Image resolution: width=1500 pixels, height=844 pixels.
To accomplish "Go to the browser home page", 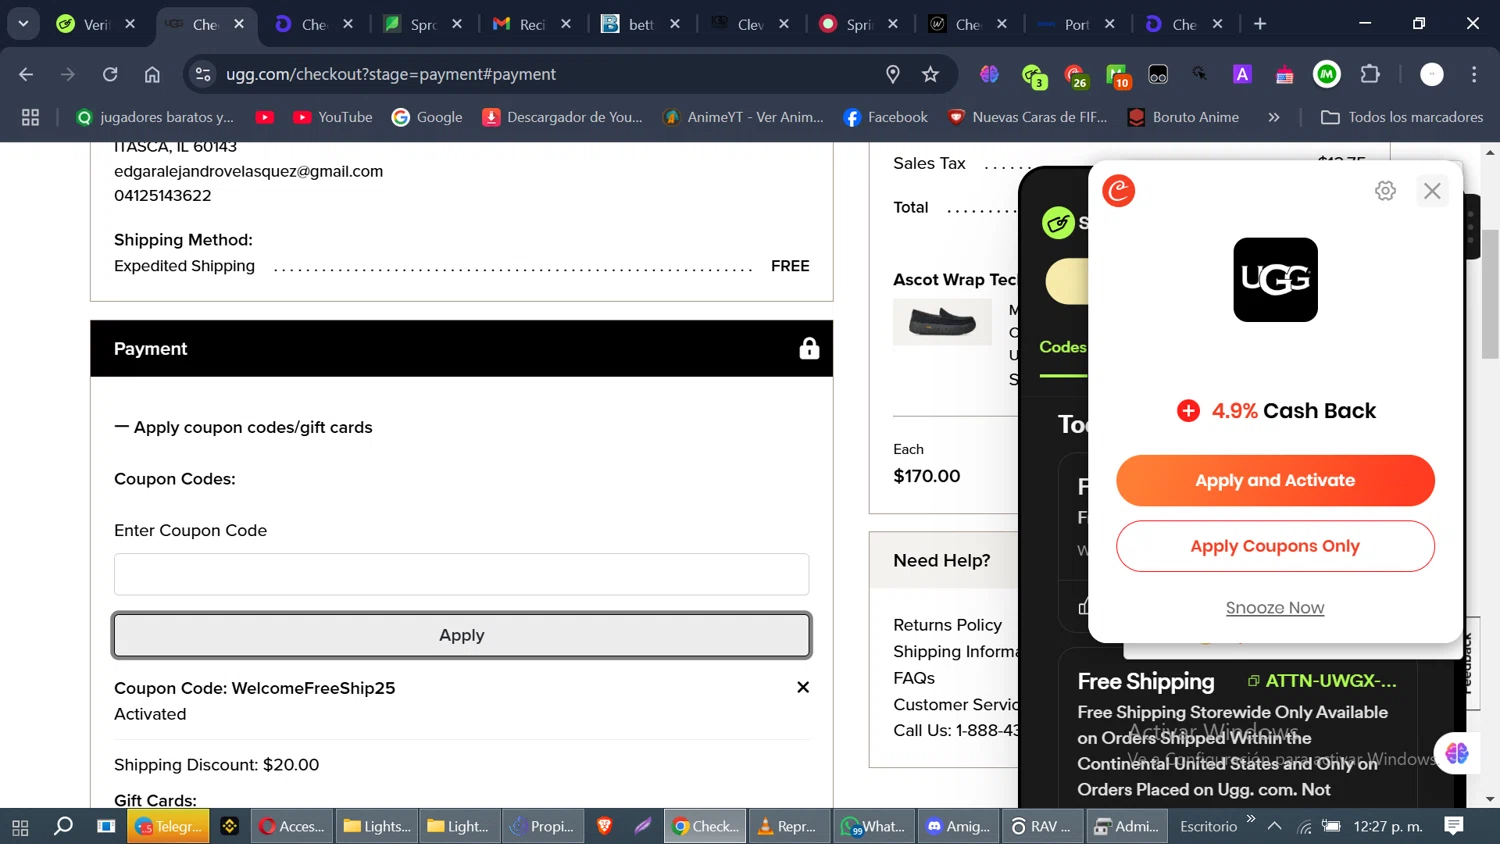I will click(x=152, y=74).
